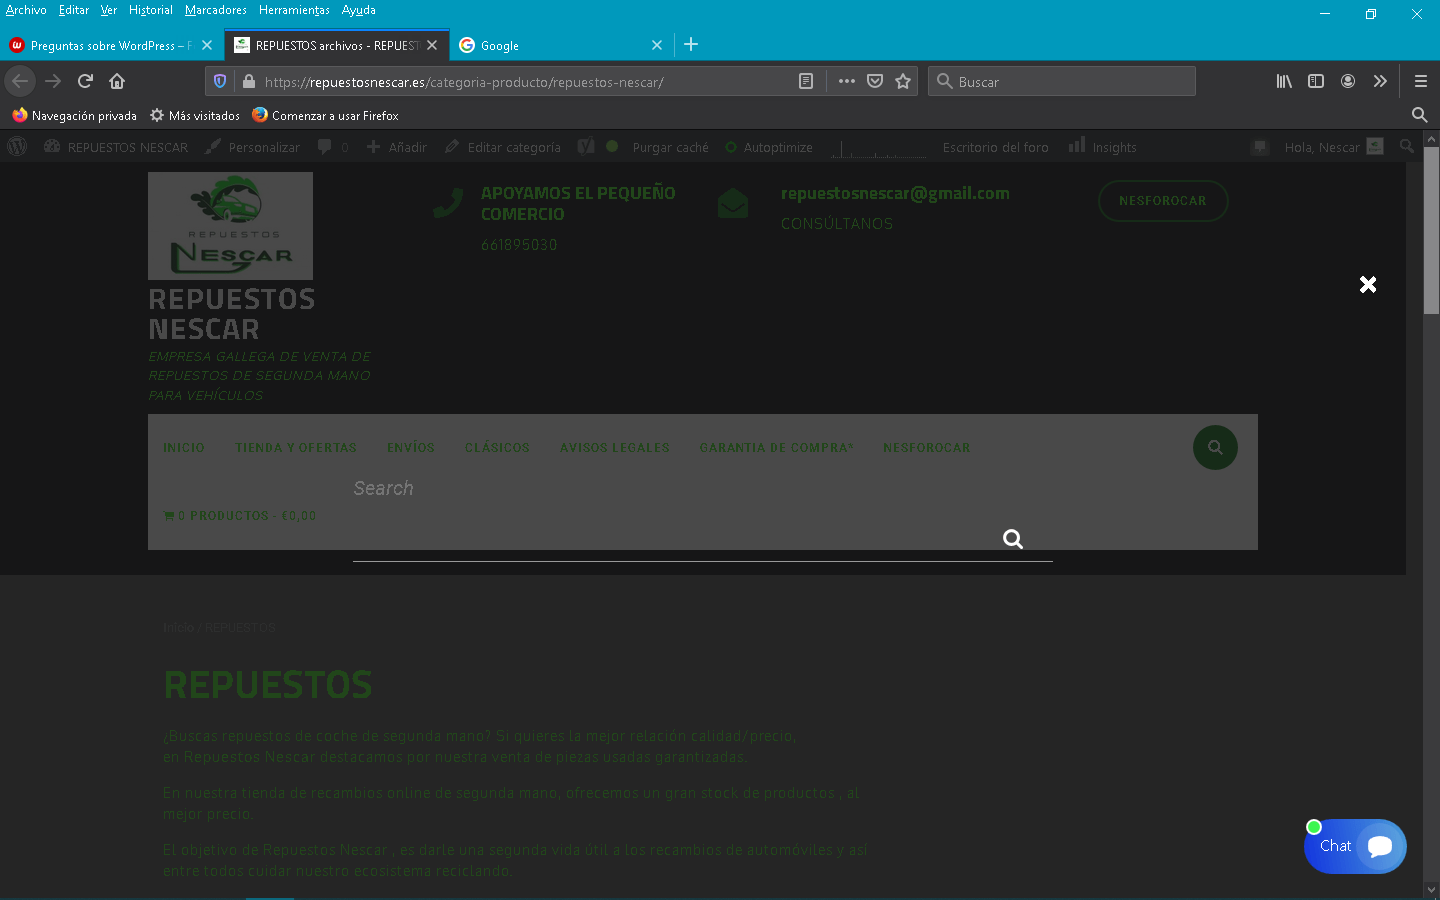Toggle reader view icon
This screenshot has width=1440, height=900.
point(806,81)
